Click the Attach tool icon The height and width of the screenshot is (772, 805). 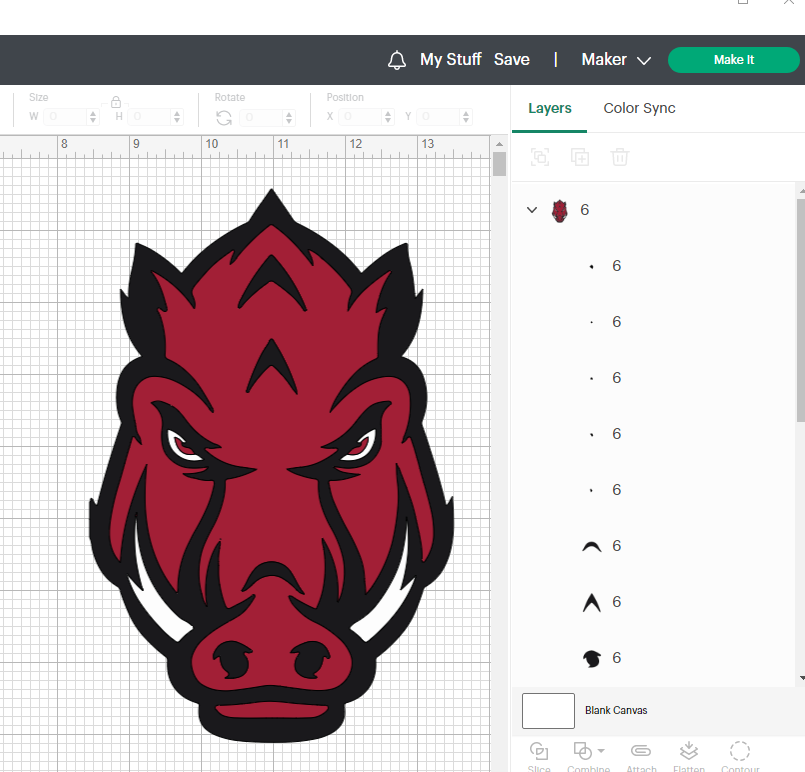coord(641,751)
